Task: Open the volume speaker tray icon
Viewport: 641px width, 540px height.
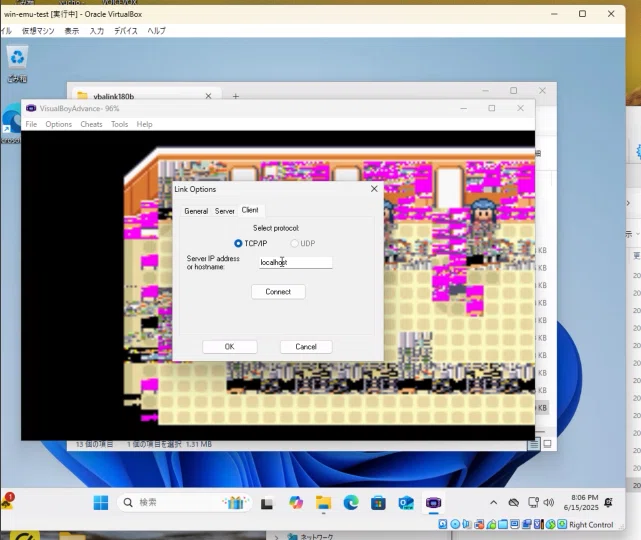Action: [x=549, y=502]
